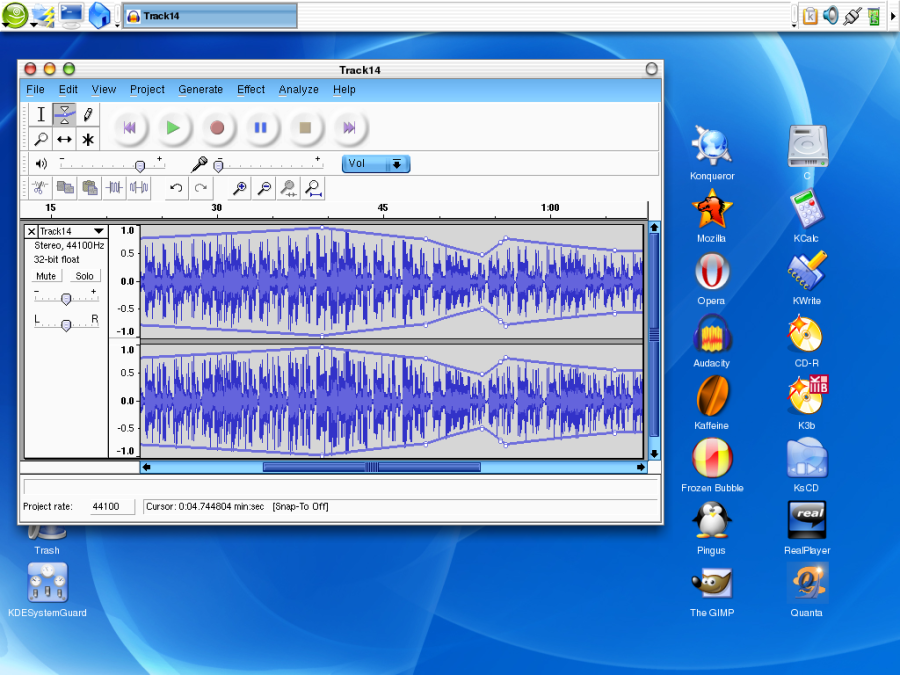Open the Help menu
The image size is (900, 675).
344,90
